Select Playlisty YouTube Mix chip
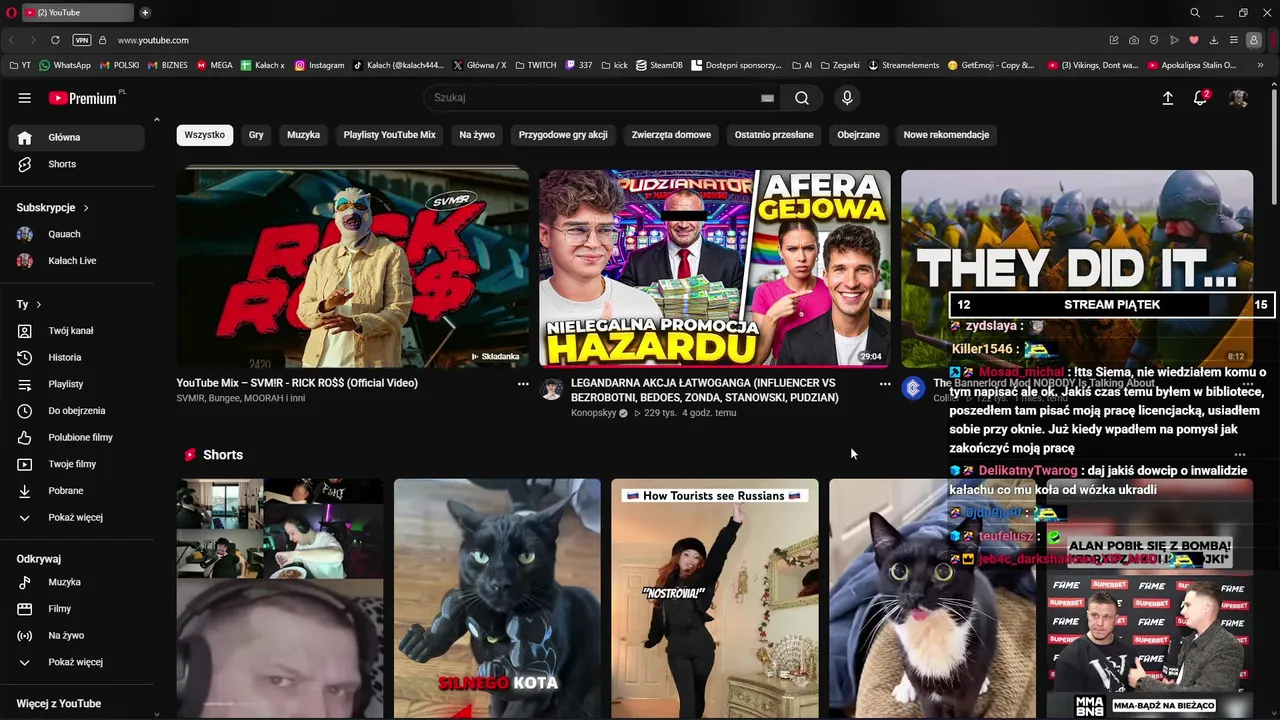The width and height of the screenshot is (1280, 720). tap(390, 135)
